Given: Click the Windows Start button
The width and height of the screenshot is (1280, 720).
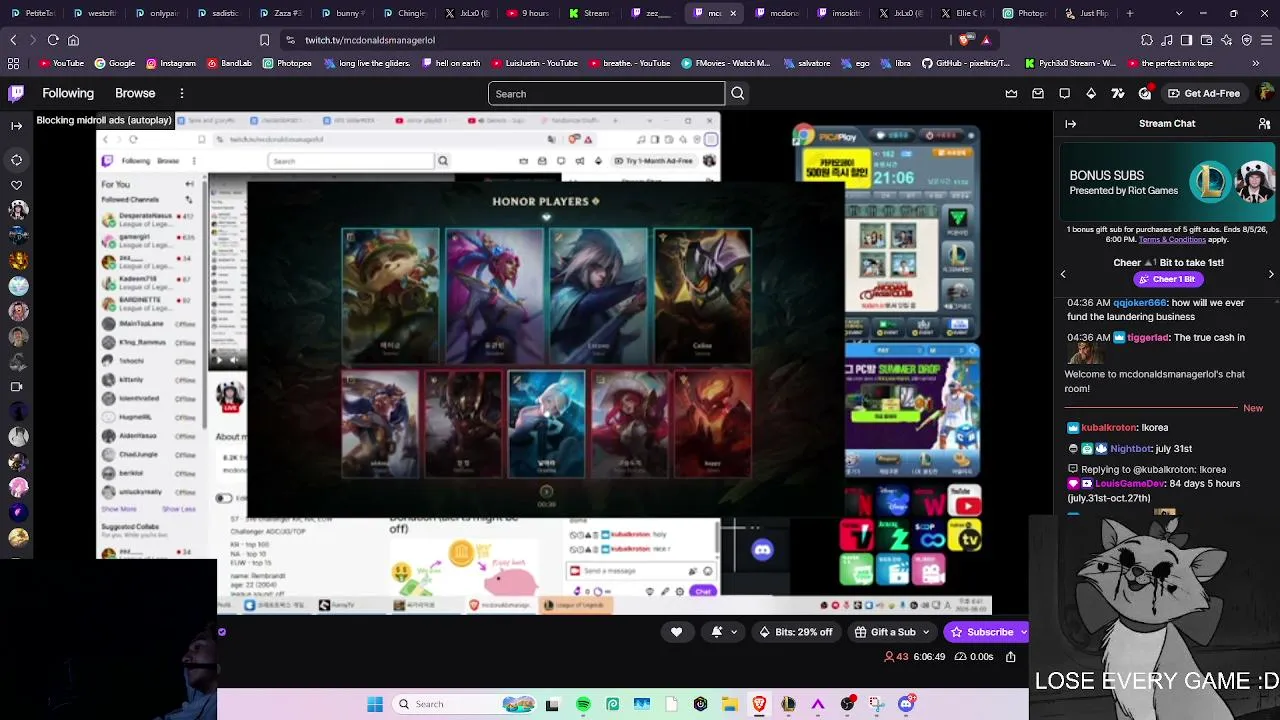Looking at the screenshot, I should pos(375,704).
